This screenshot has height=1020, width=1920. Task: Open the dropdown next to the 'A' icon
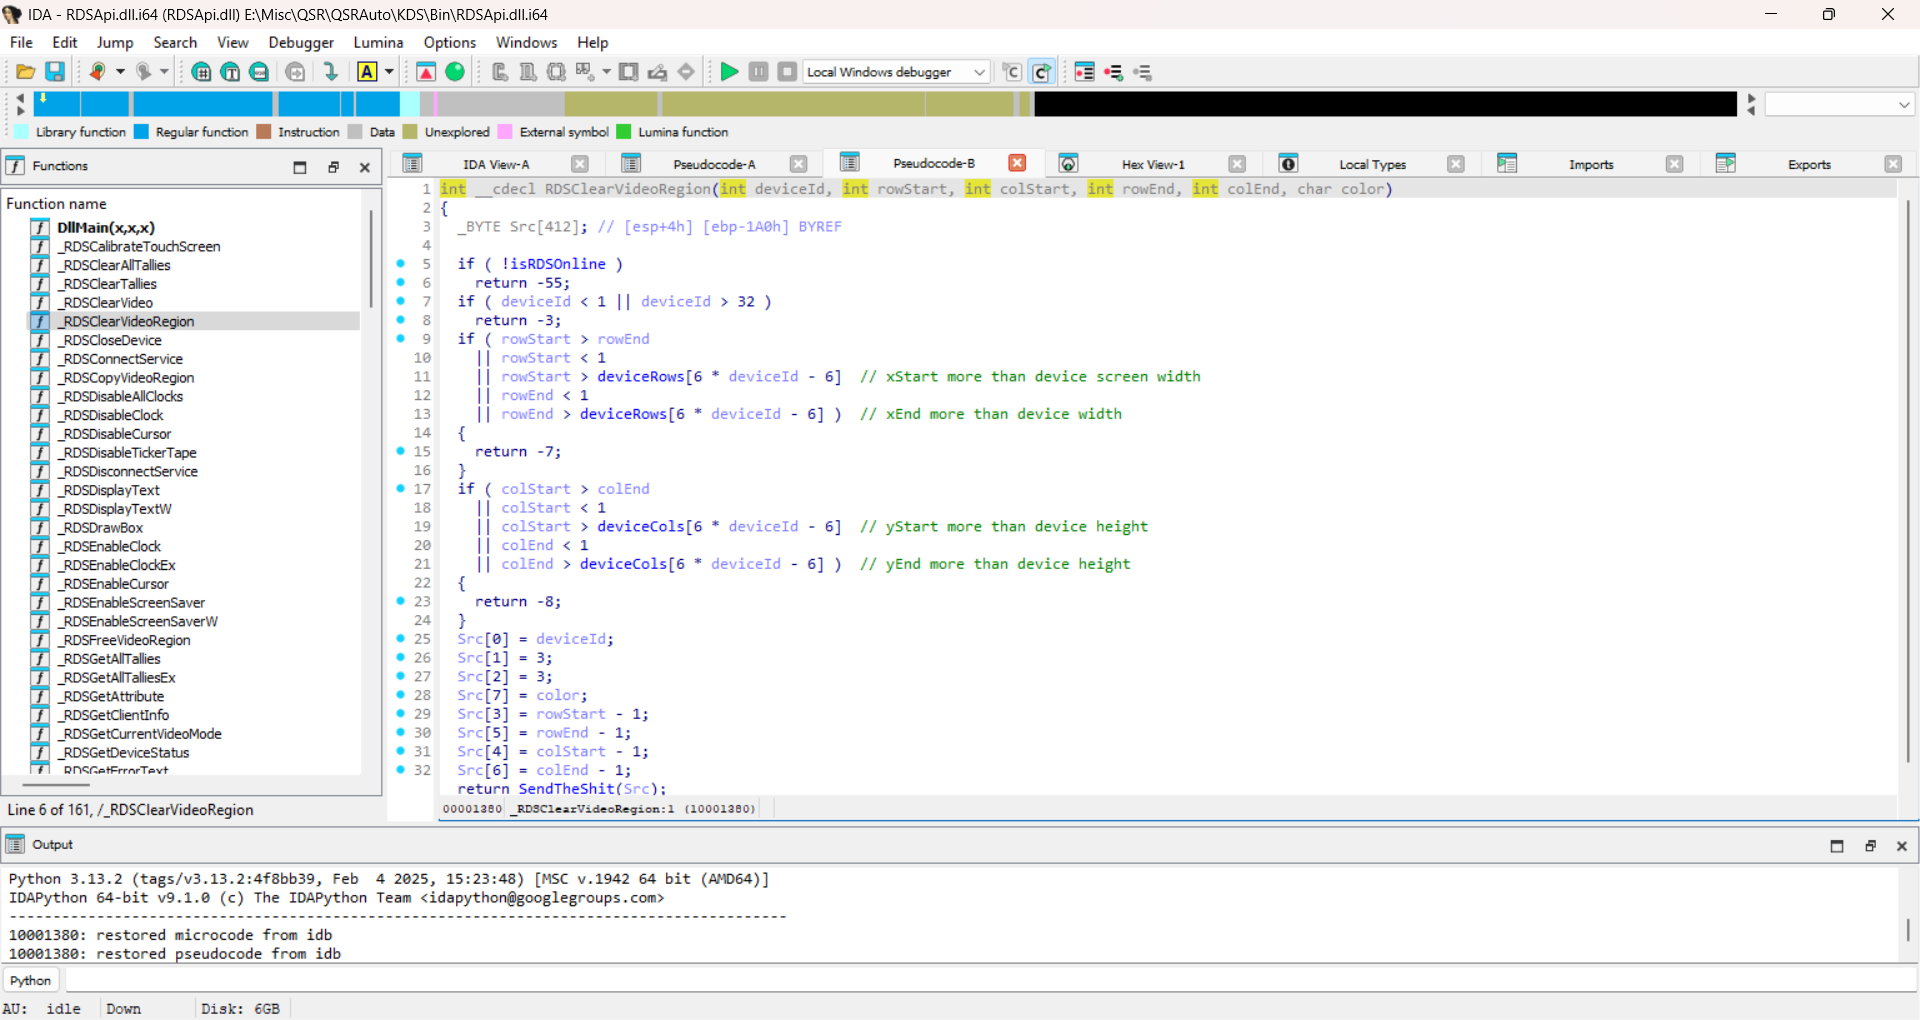tap(389, 72)
